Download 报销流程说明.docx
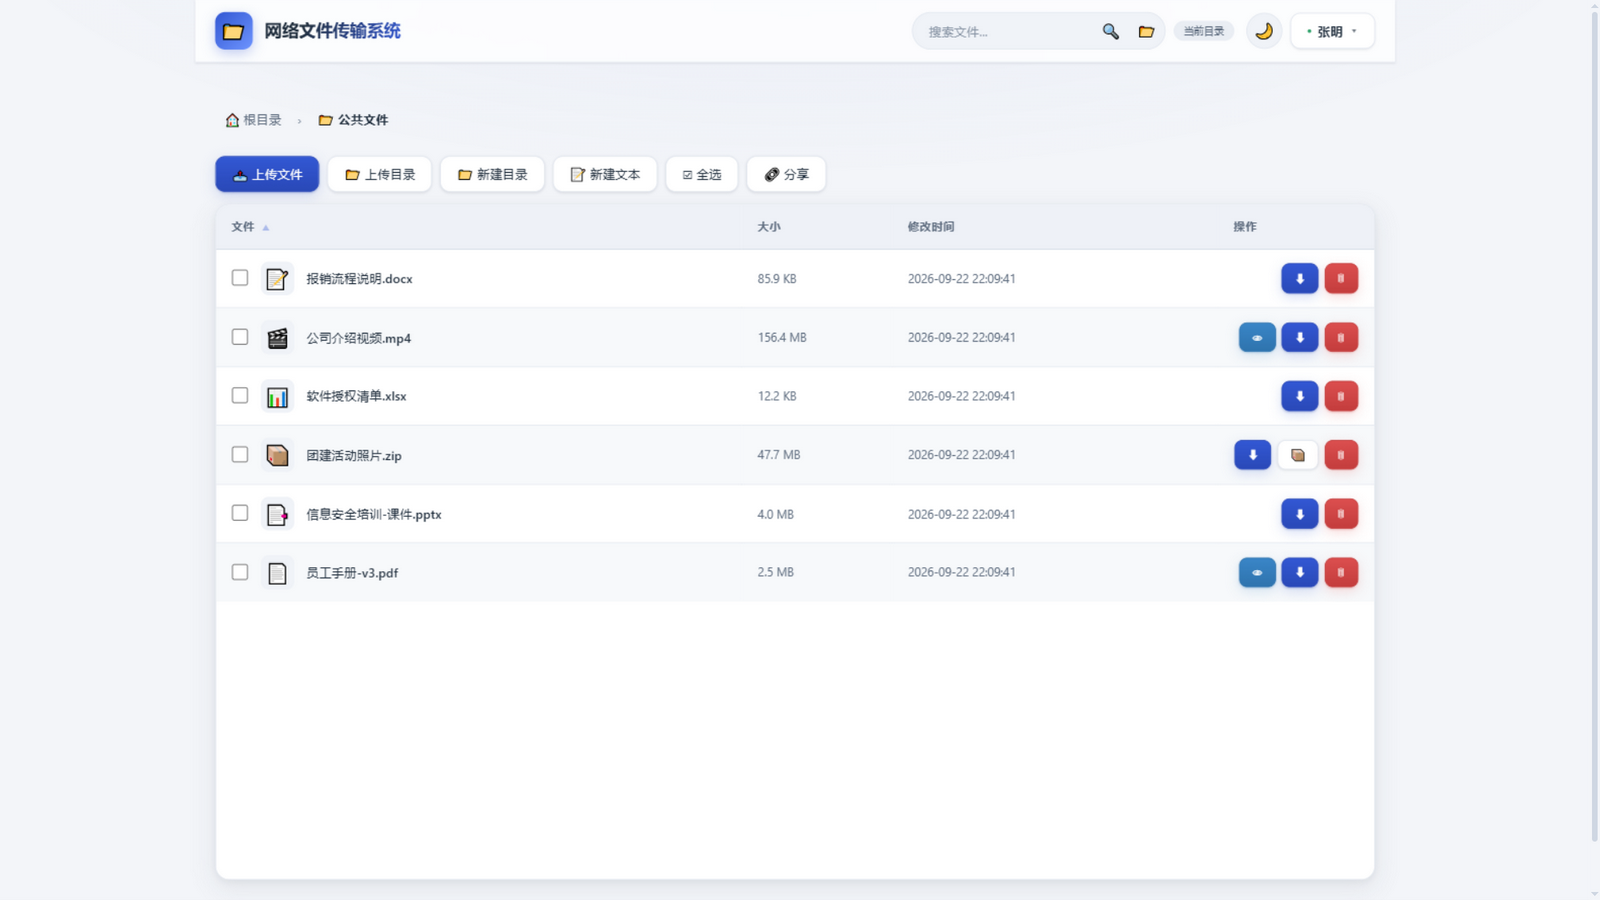Screen dimensions: 1600x900 pyautogui.click(x=1300, y=278)
